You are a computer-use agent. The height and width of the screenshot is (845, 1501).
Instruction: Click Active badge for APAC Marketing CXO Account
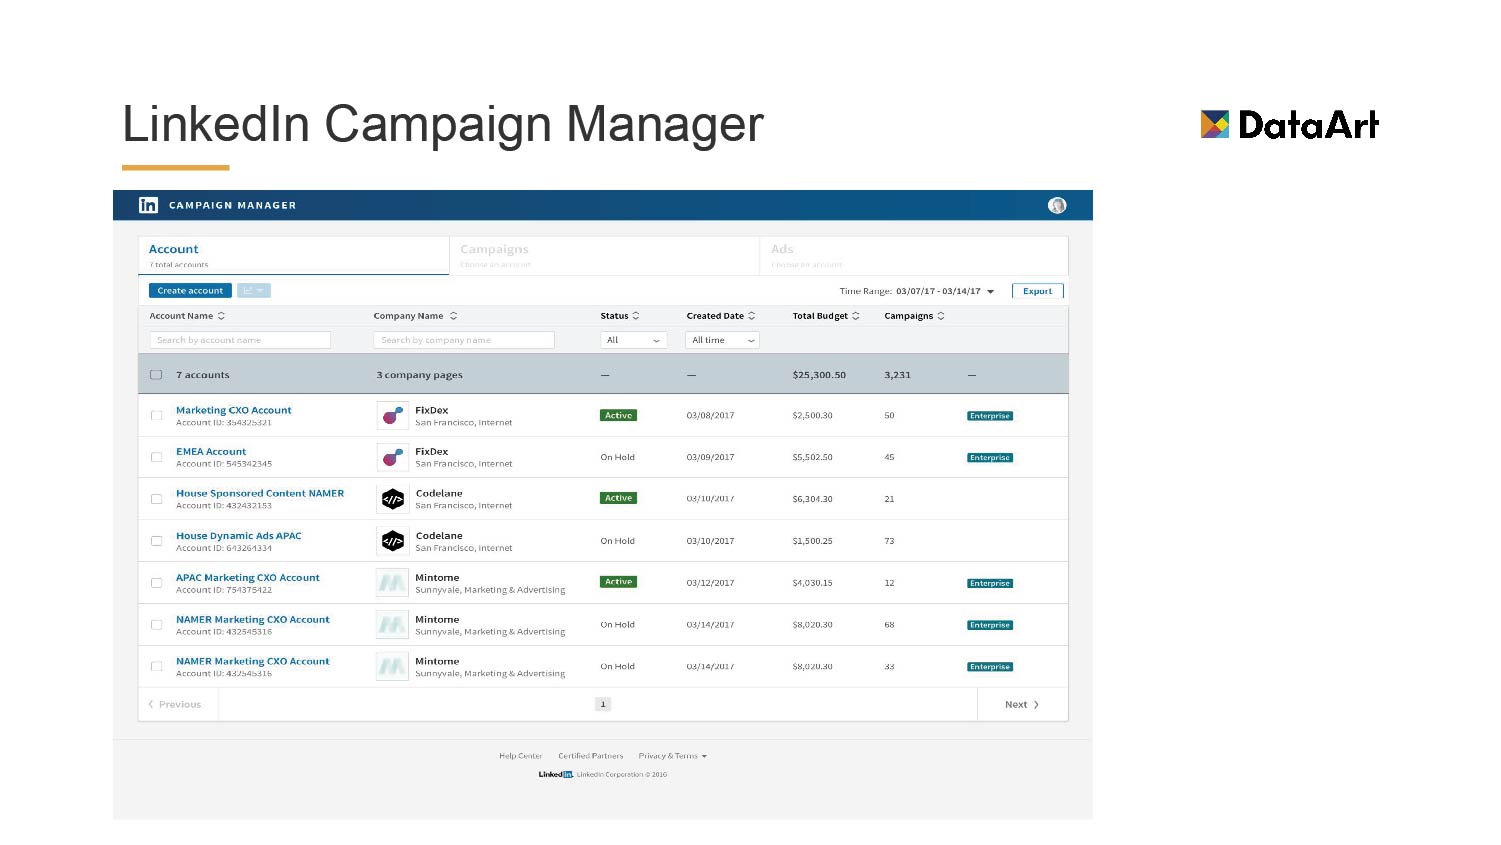pos(619,582)
